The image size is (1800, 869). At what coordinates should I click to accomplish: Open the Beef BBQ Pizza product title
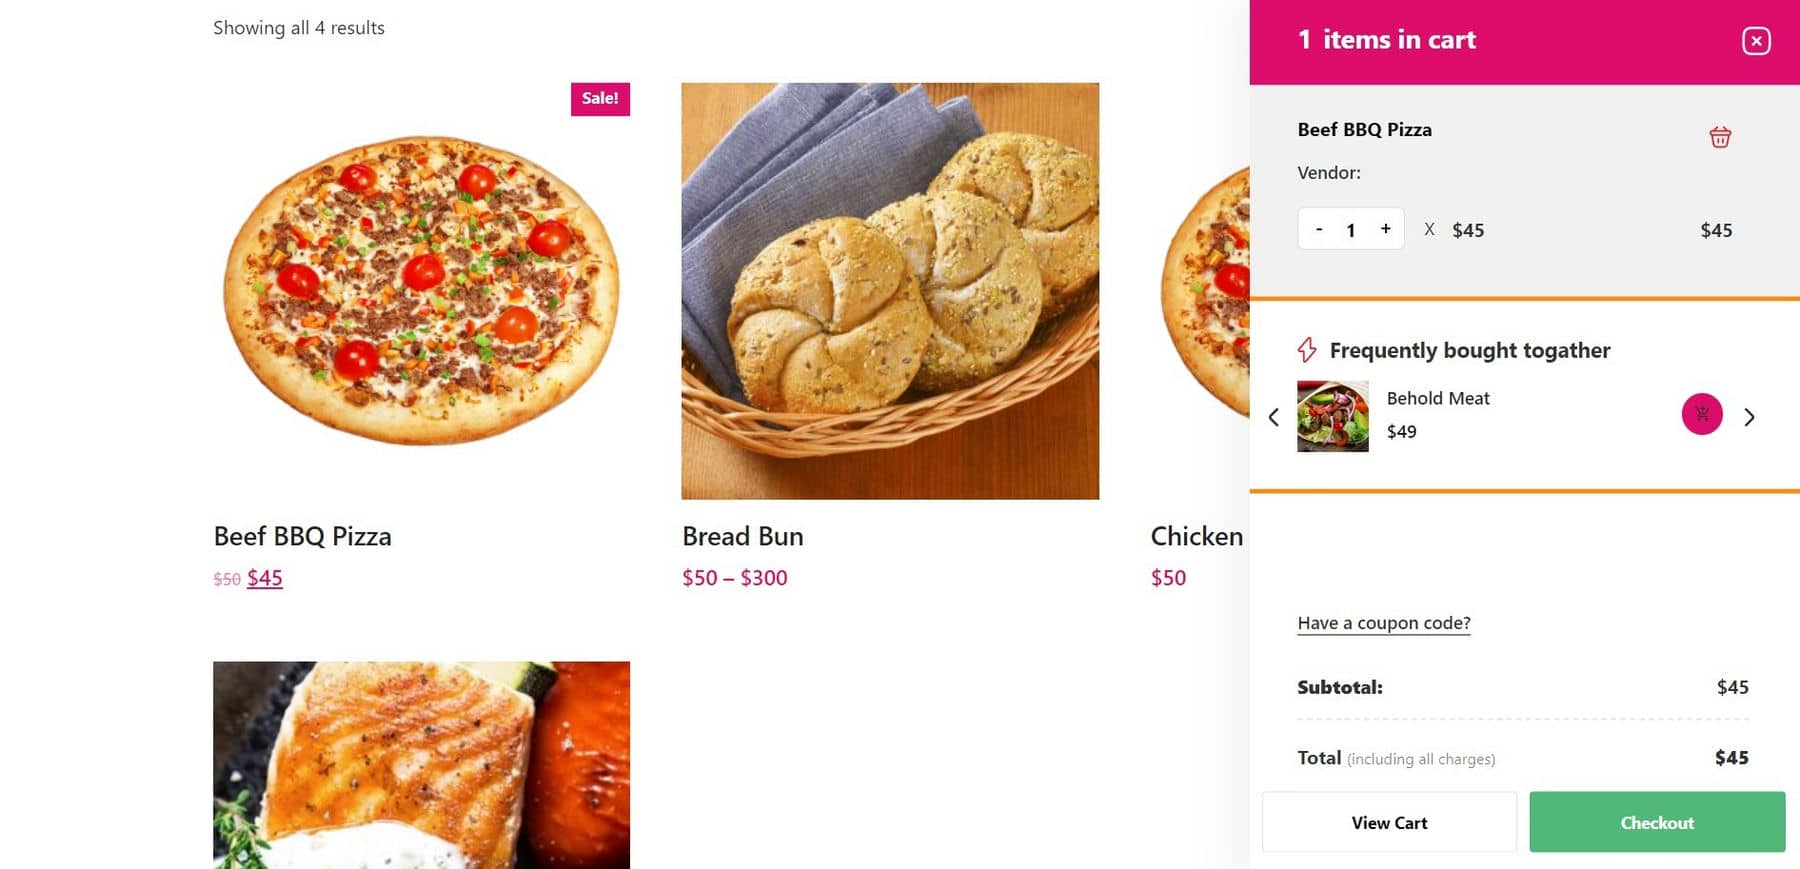pos(301,536)
